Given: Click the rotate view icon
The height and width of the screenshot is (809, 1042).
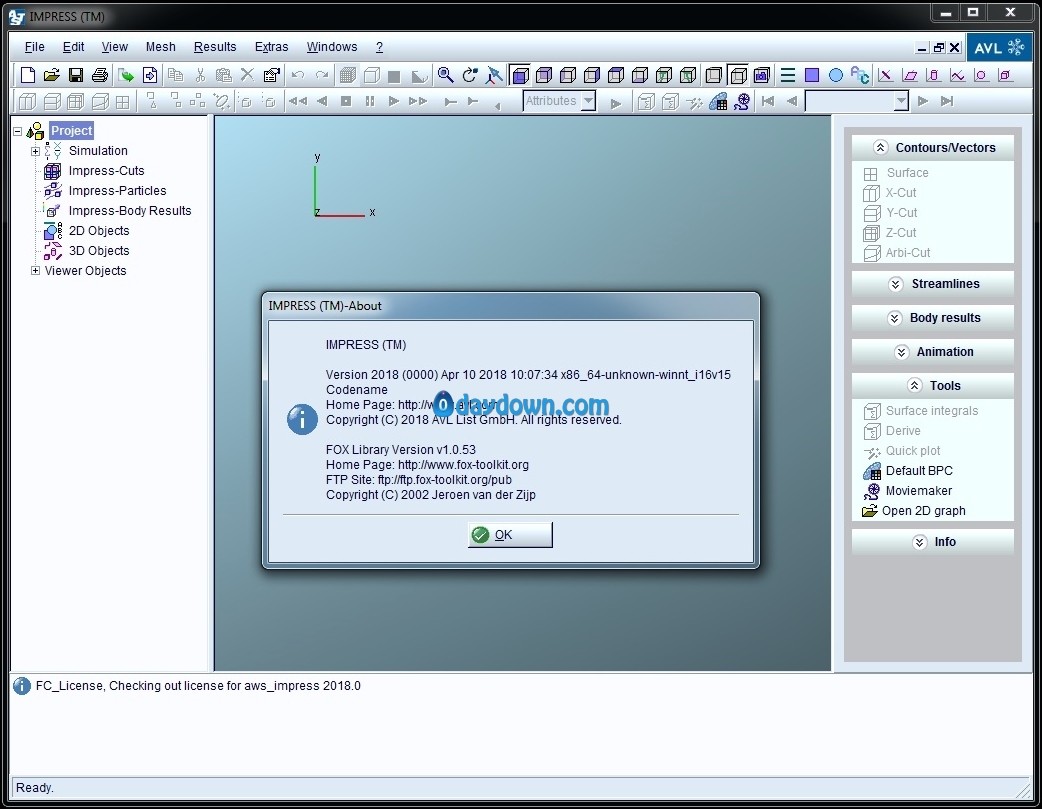Looking at the screenshot, I should pos(470,75).
